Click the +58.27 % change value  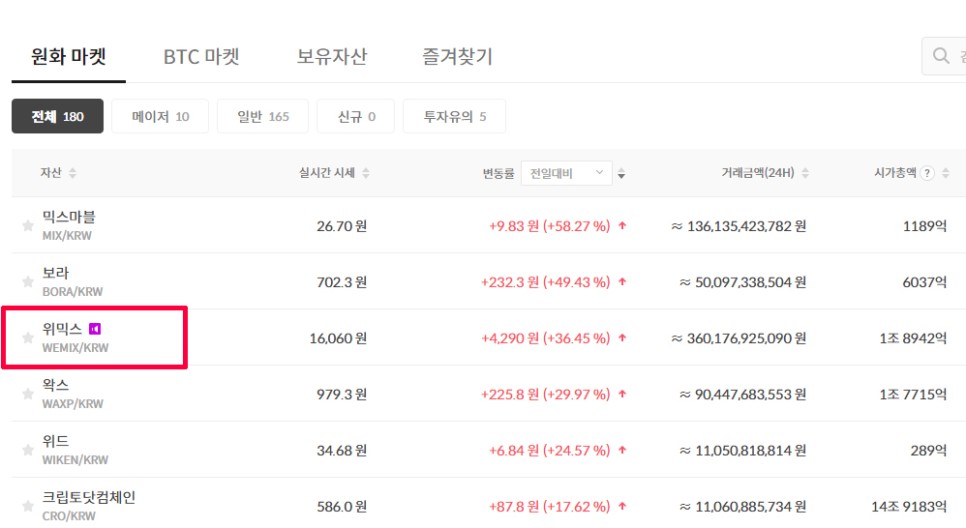coord(576,226)
